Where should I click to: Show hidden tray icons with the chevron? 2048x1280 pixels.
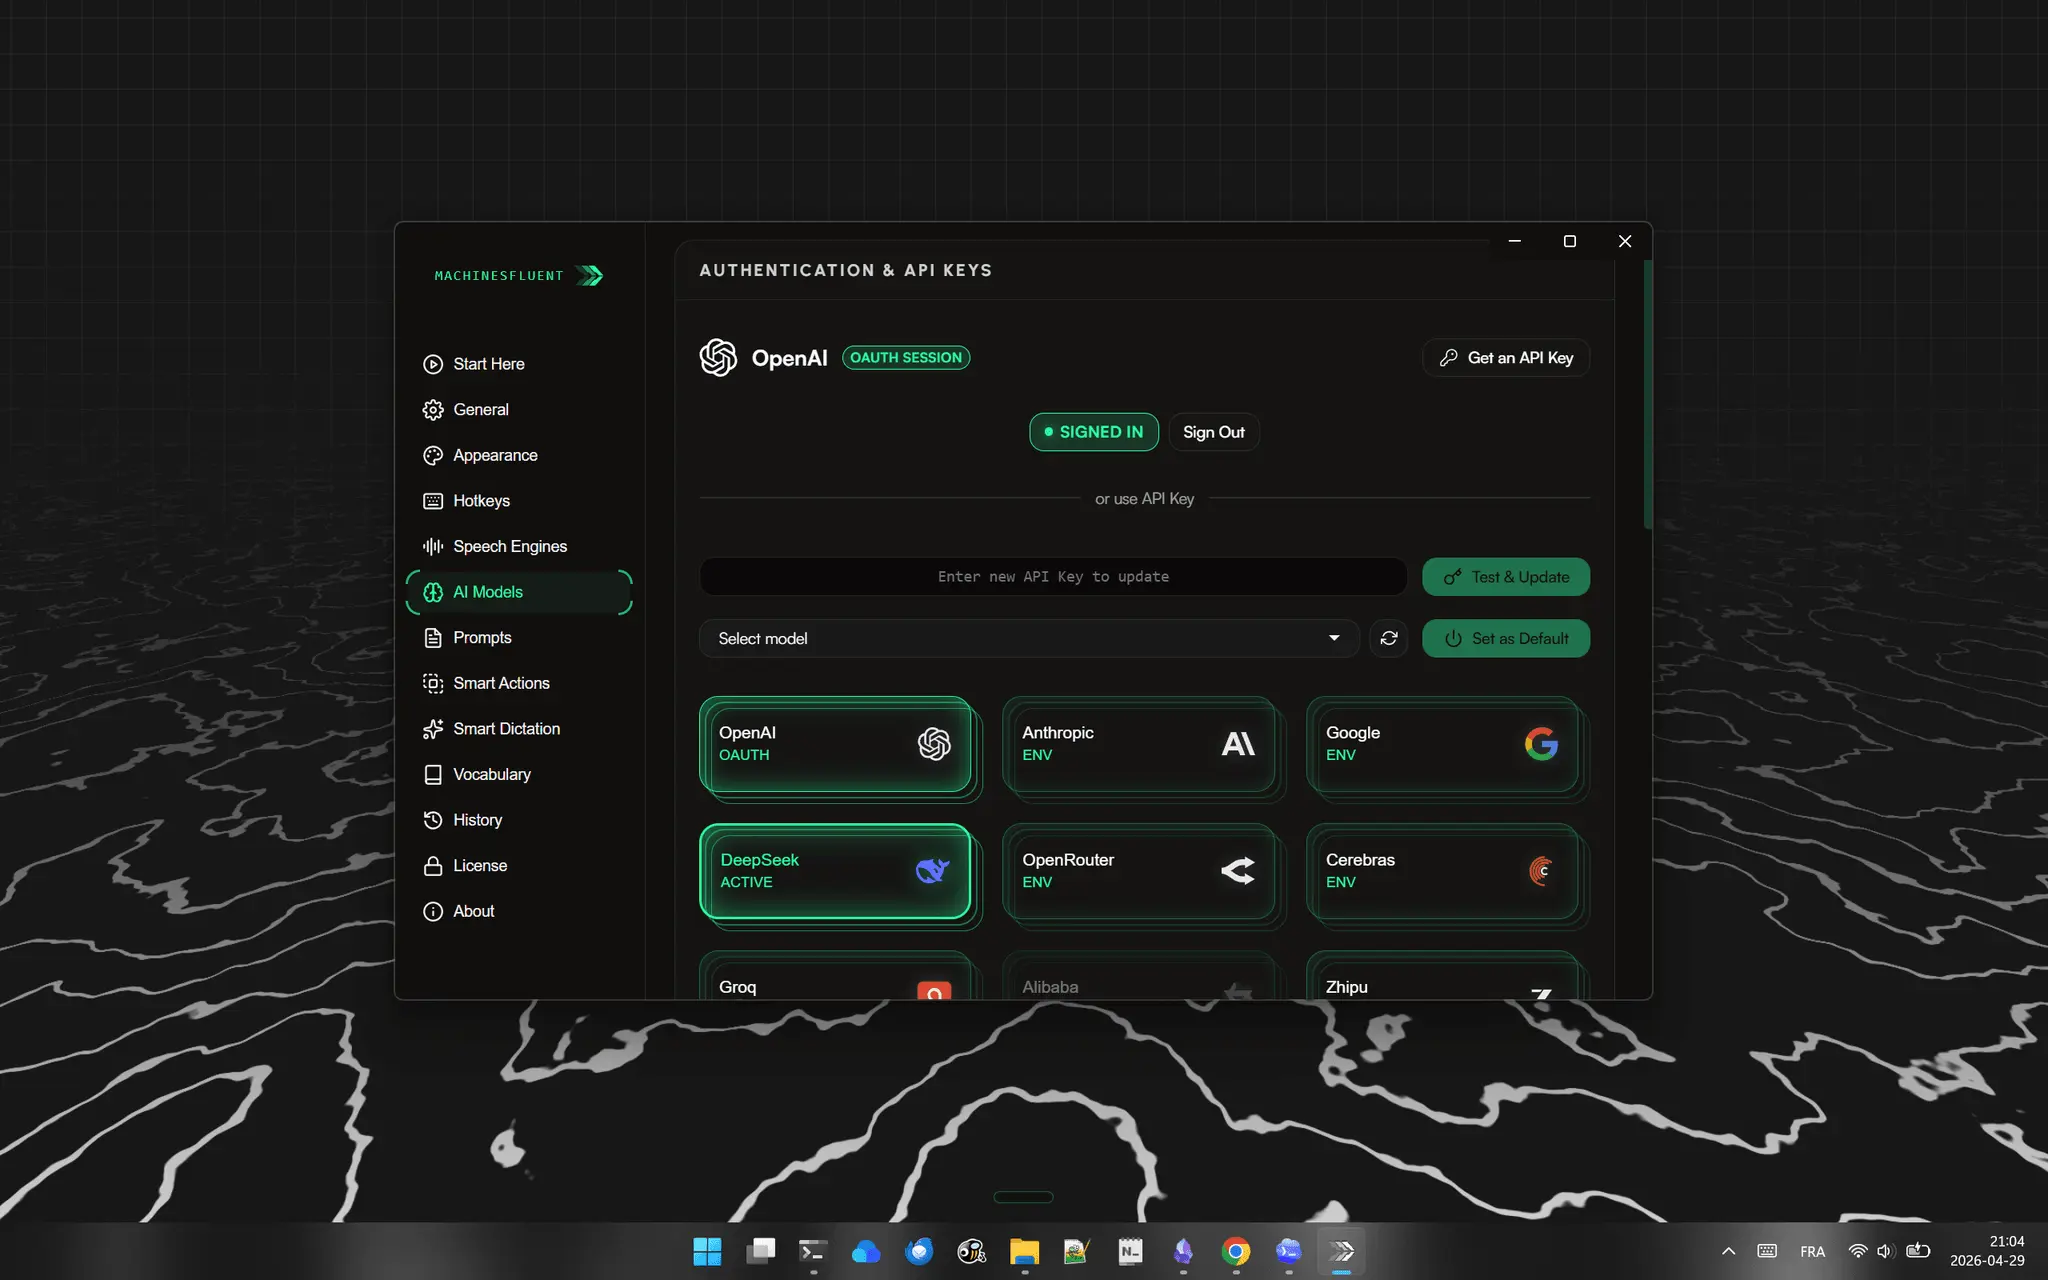coord(1728,1251)
